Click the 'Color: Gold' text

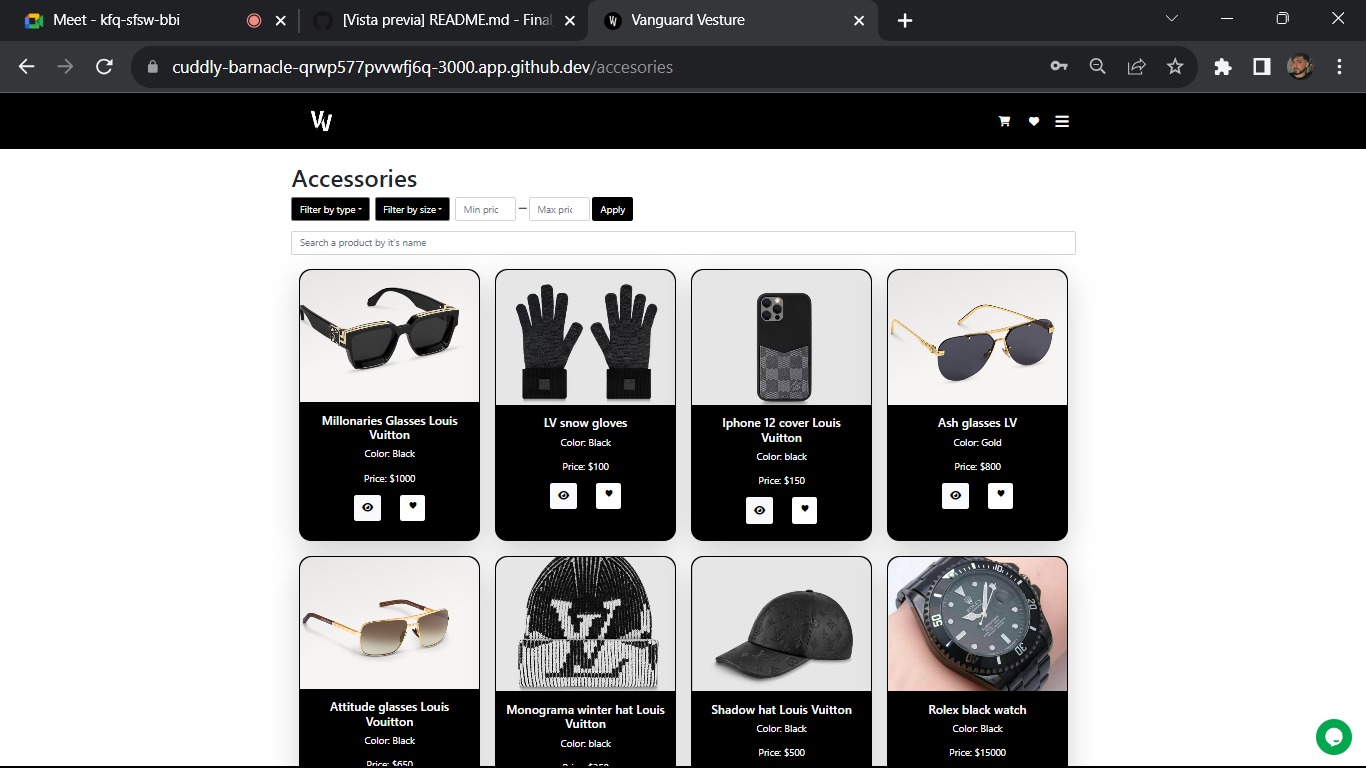click(x=977, y=443)
